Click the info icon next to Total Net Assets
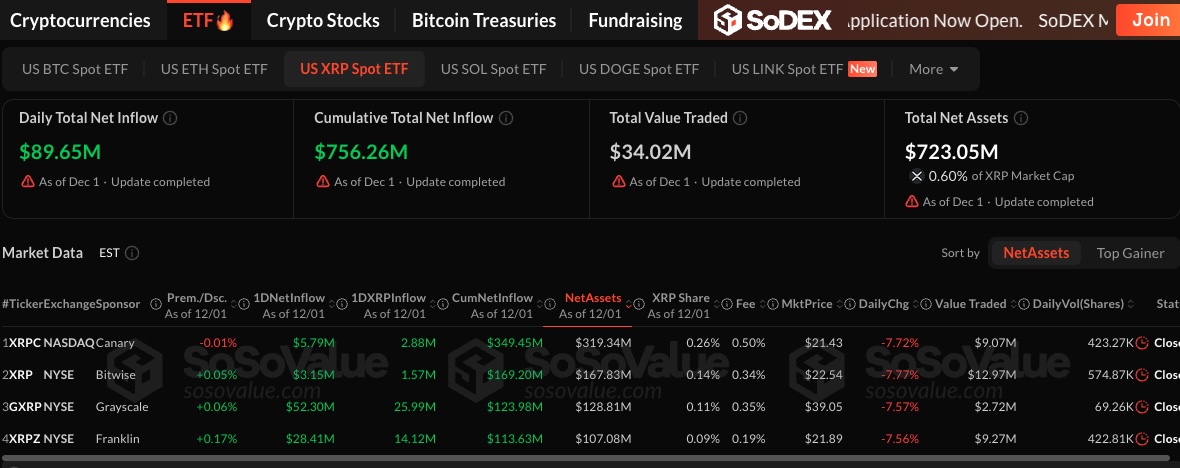The width and height of the screenshot is (1180, 468). (x=1020, y=118)
